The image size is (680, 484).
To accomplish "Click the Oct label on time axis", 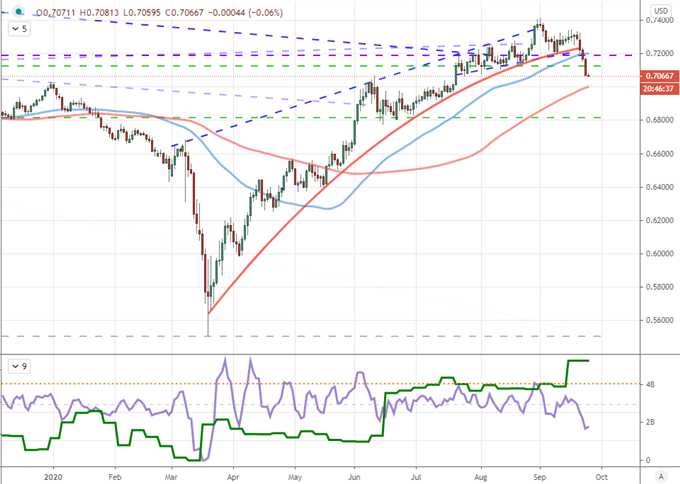I will (x=601, y=477).
